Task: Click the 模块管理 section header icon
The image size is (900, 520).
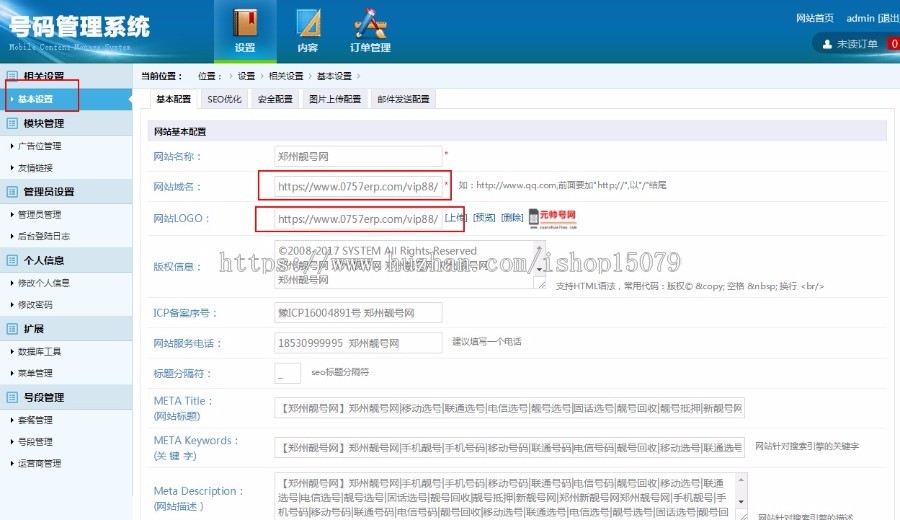Action: click(x=12, y=123)
